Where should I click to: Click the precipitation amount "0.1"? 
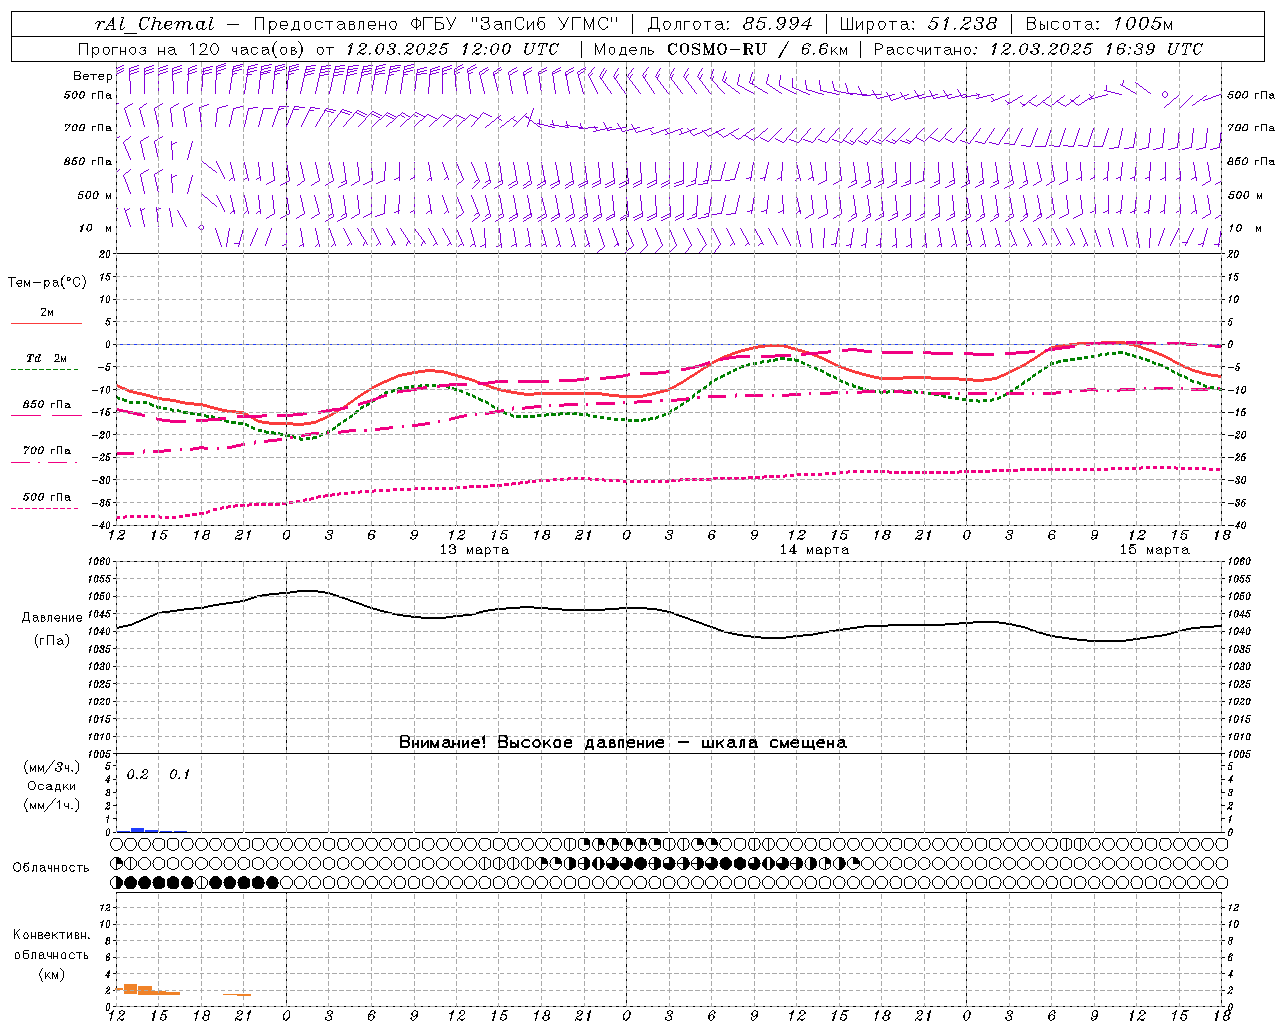(179, 775)
